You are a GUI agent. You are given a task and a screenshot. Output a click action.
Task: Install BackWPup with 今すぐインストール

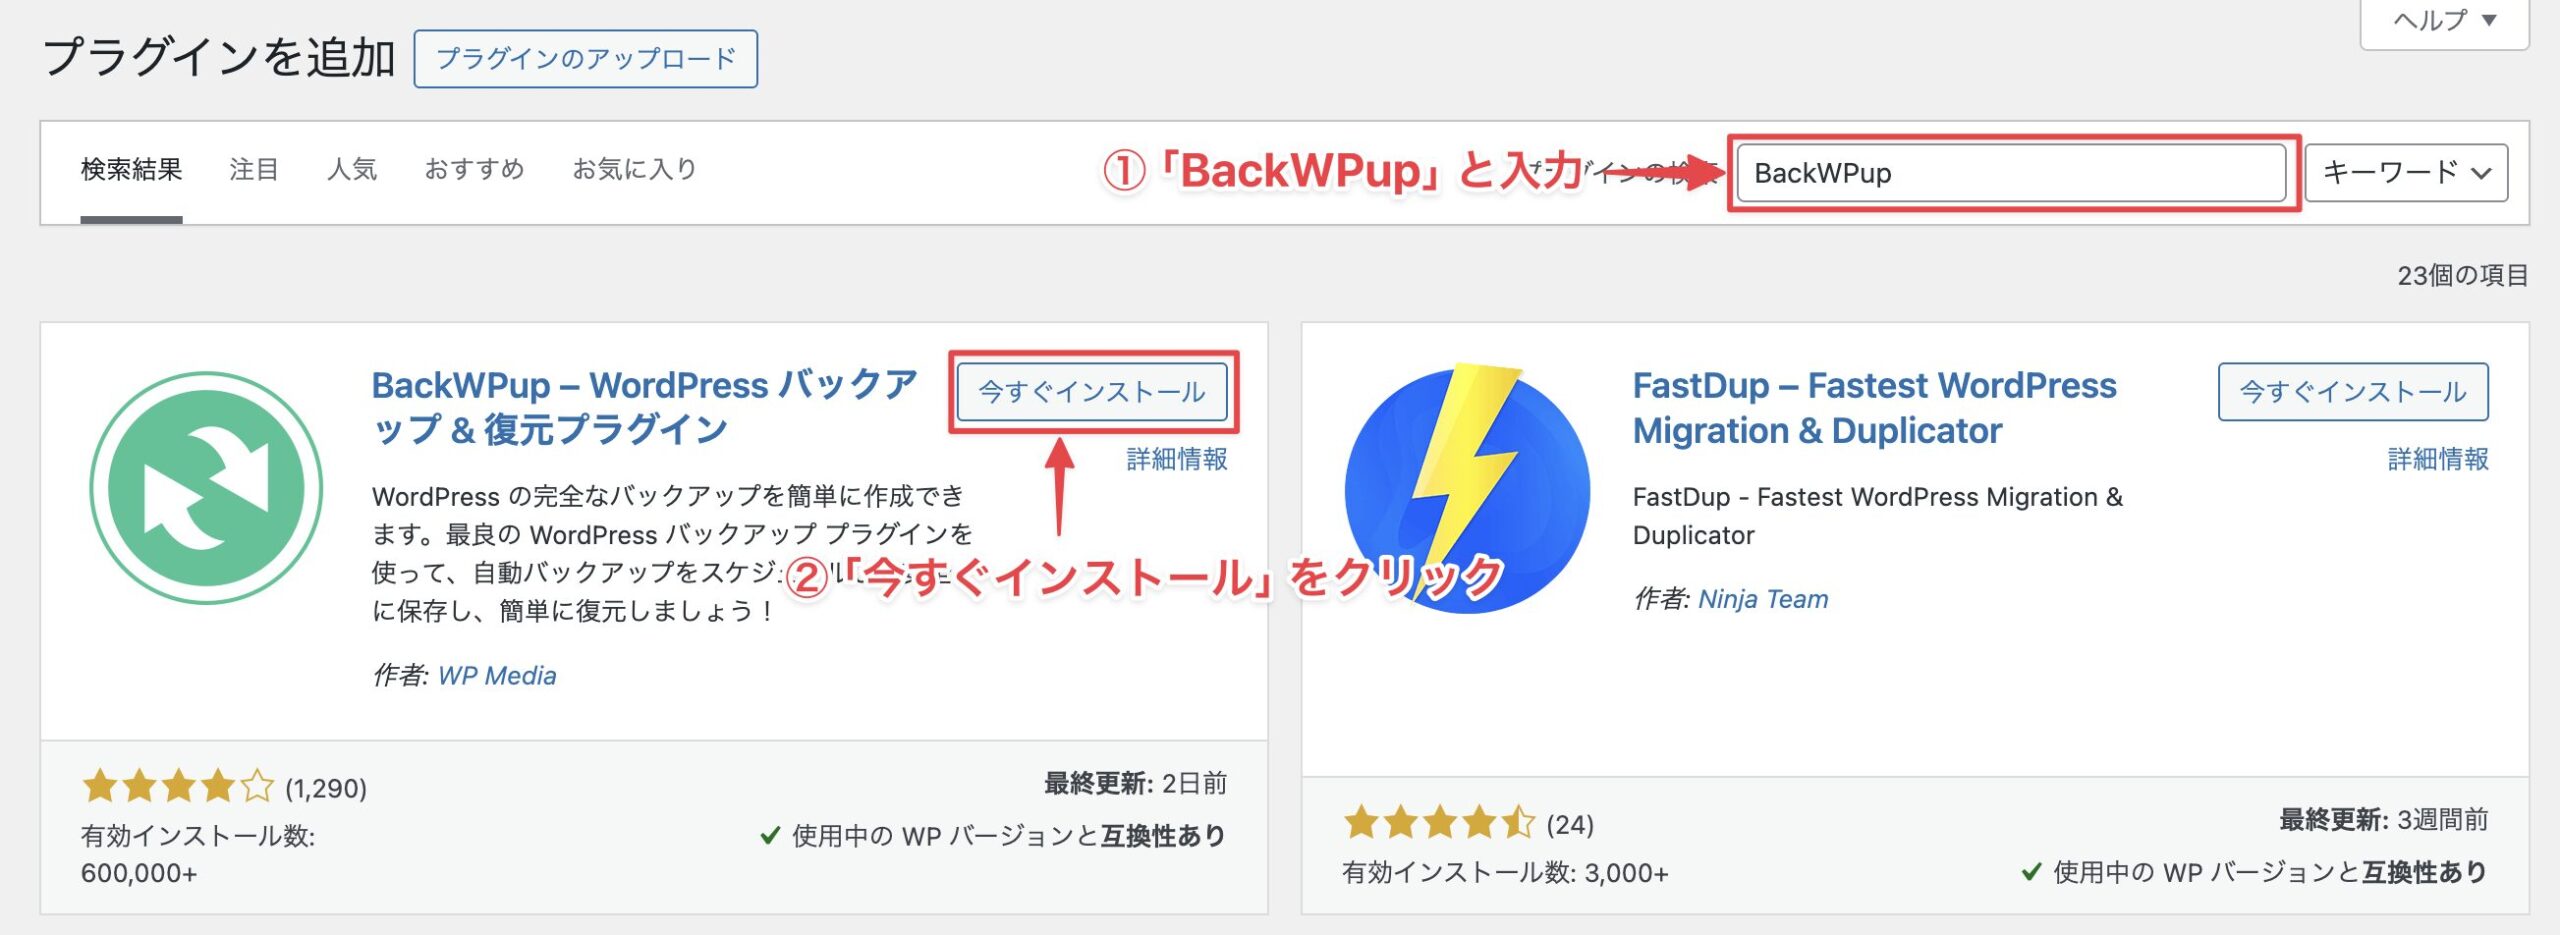(1092, 392)
